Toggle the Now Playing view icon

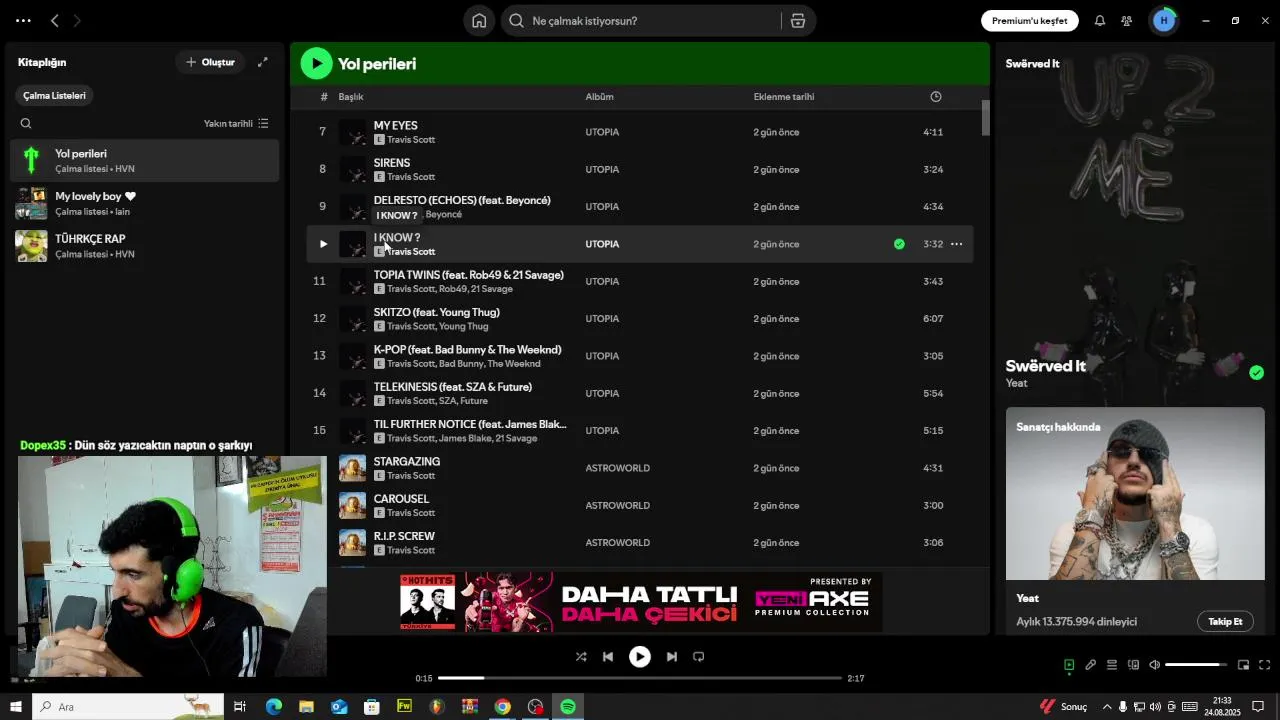pos(1069,665)
